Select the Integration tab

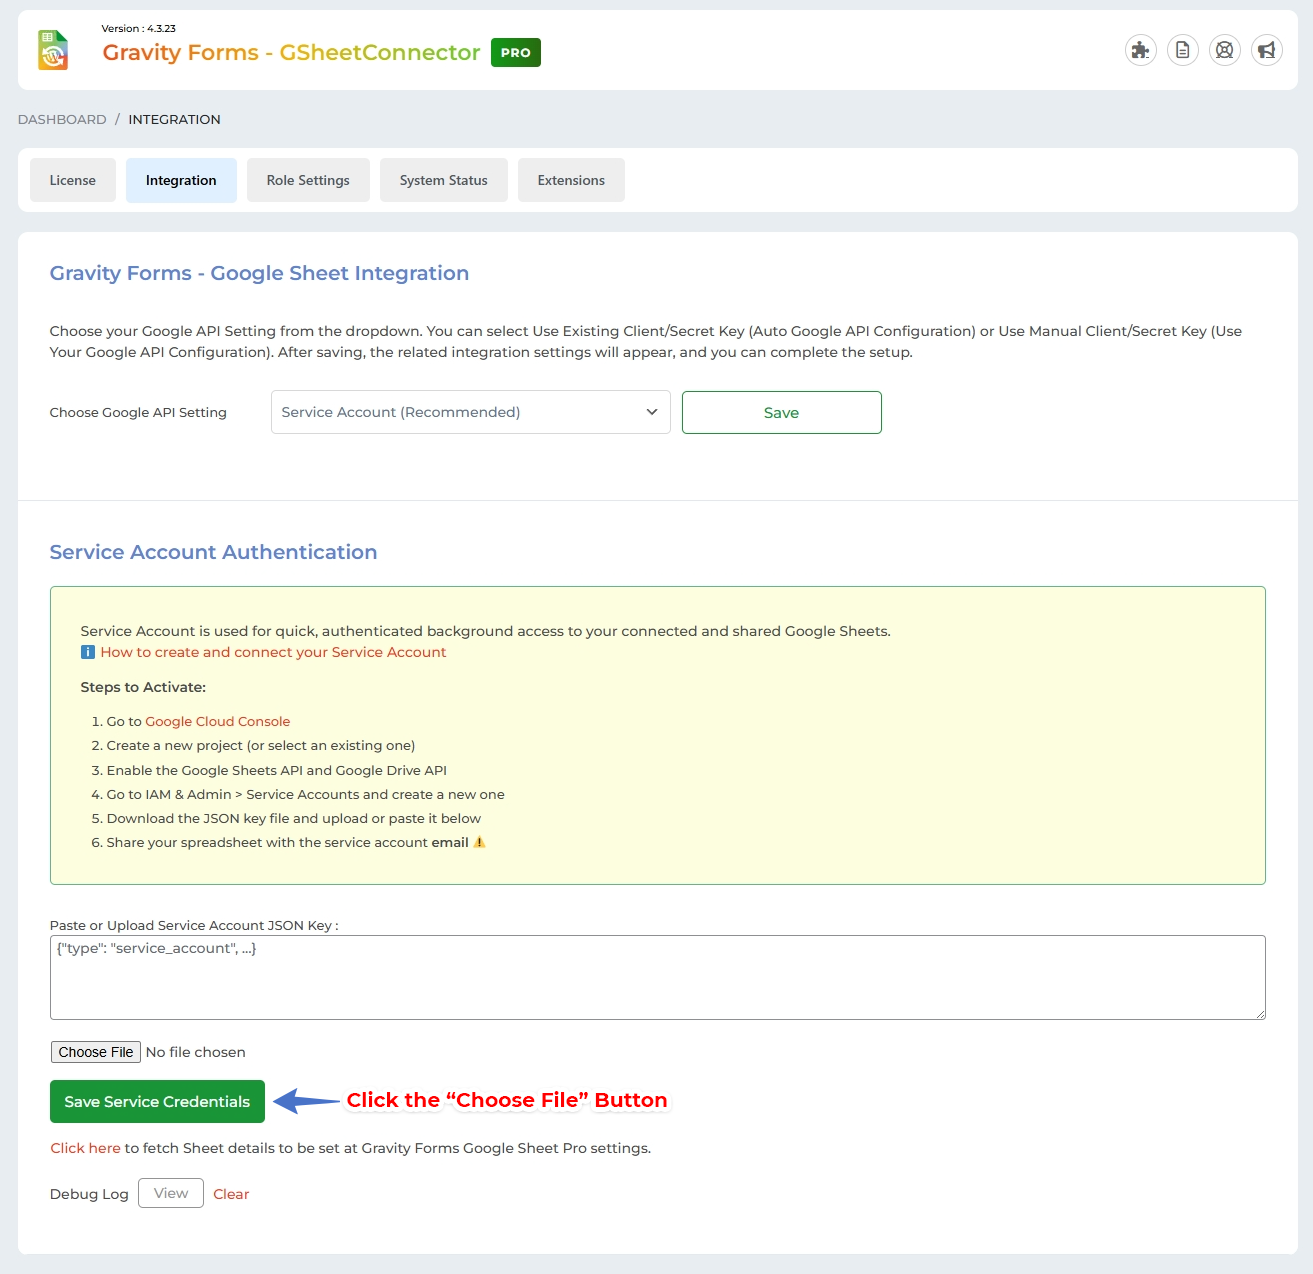coord(181,180)
